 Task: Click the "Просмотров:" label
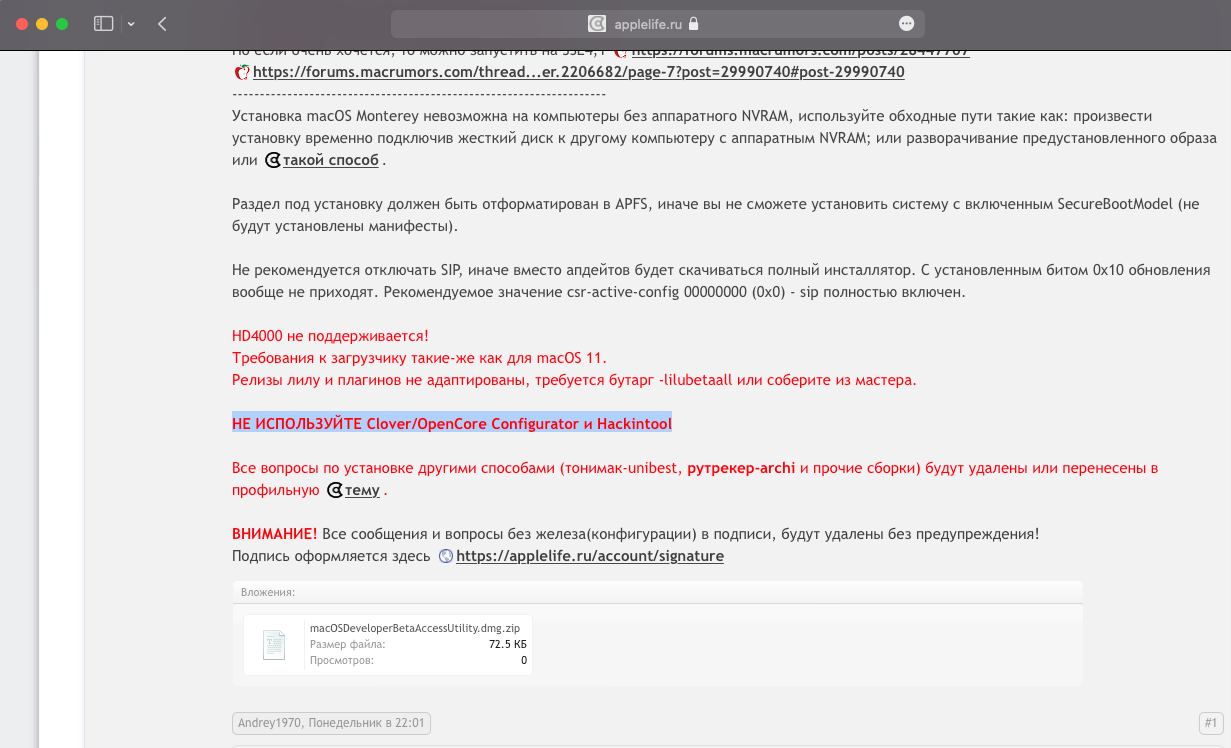[342, 661]
